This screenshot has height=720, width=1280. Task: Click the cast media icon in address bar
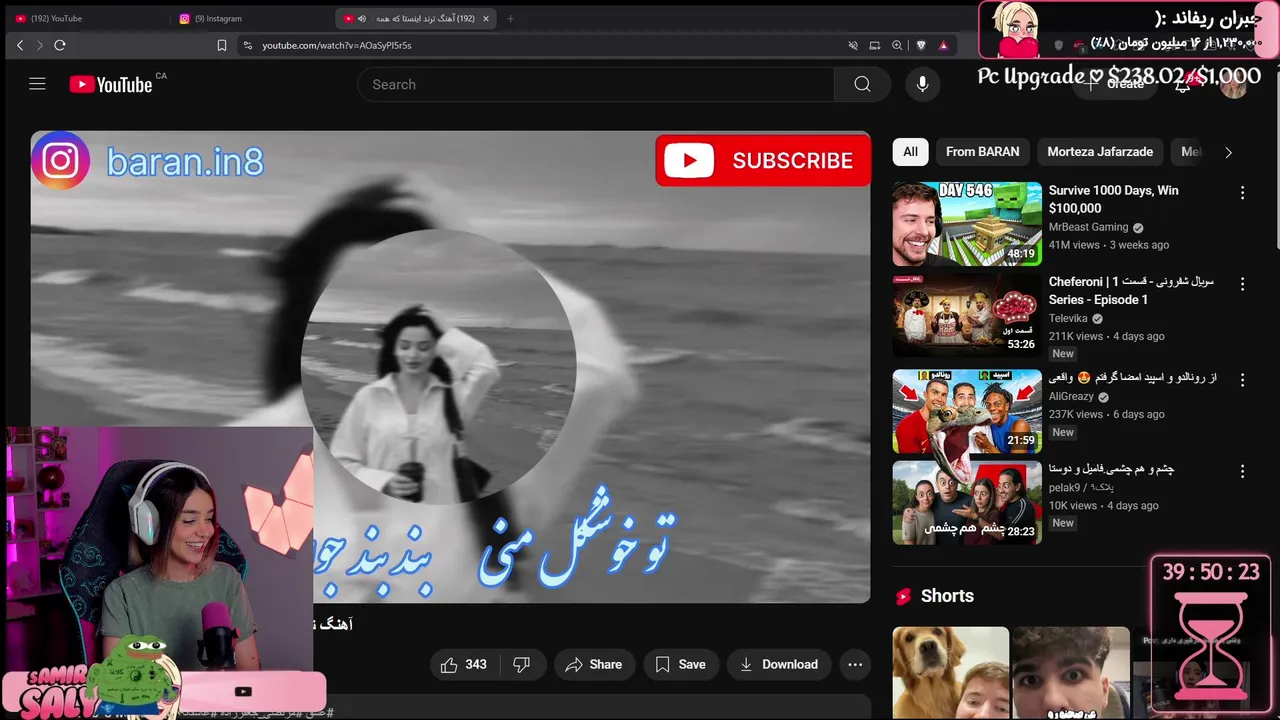[875, 45]
